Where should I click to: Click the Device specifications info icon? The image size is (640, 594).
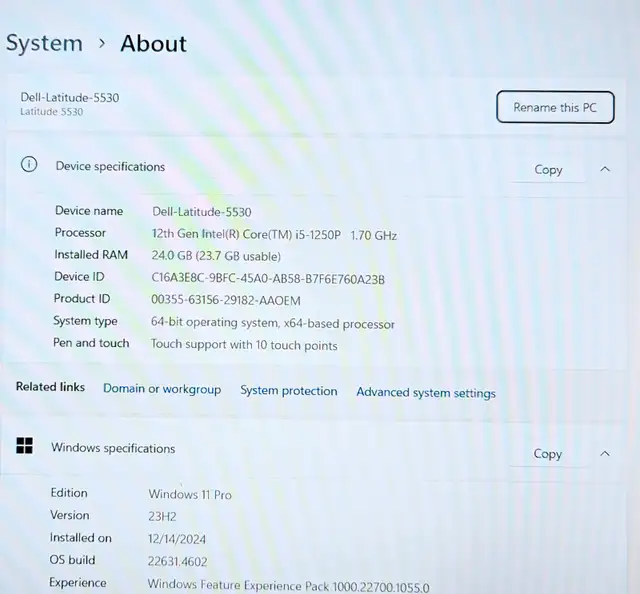(29, 165)
